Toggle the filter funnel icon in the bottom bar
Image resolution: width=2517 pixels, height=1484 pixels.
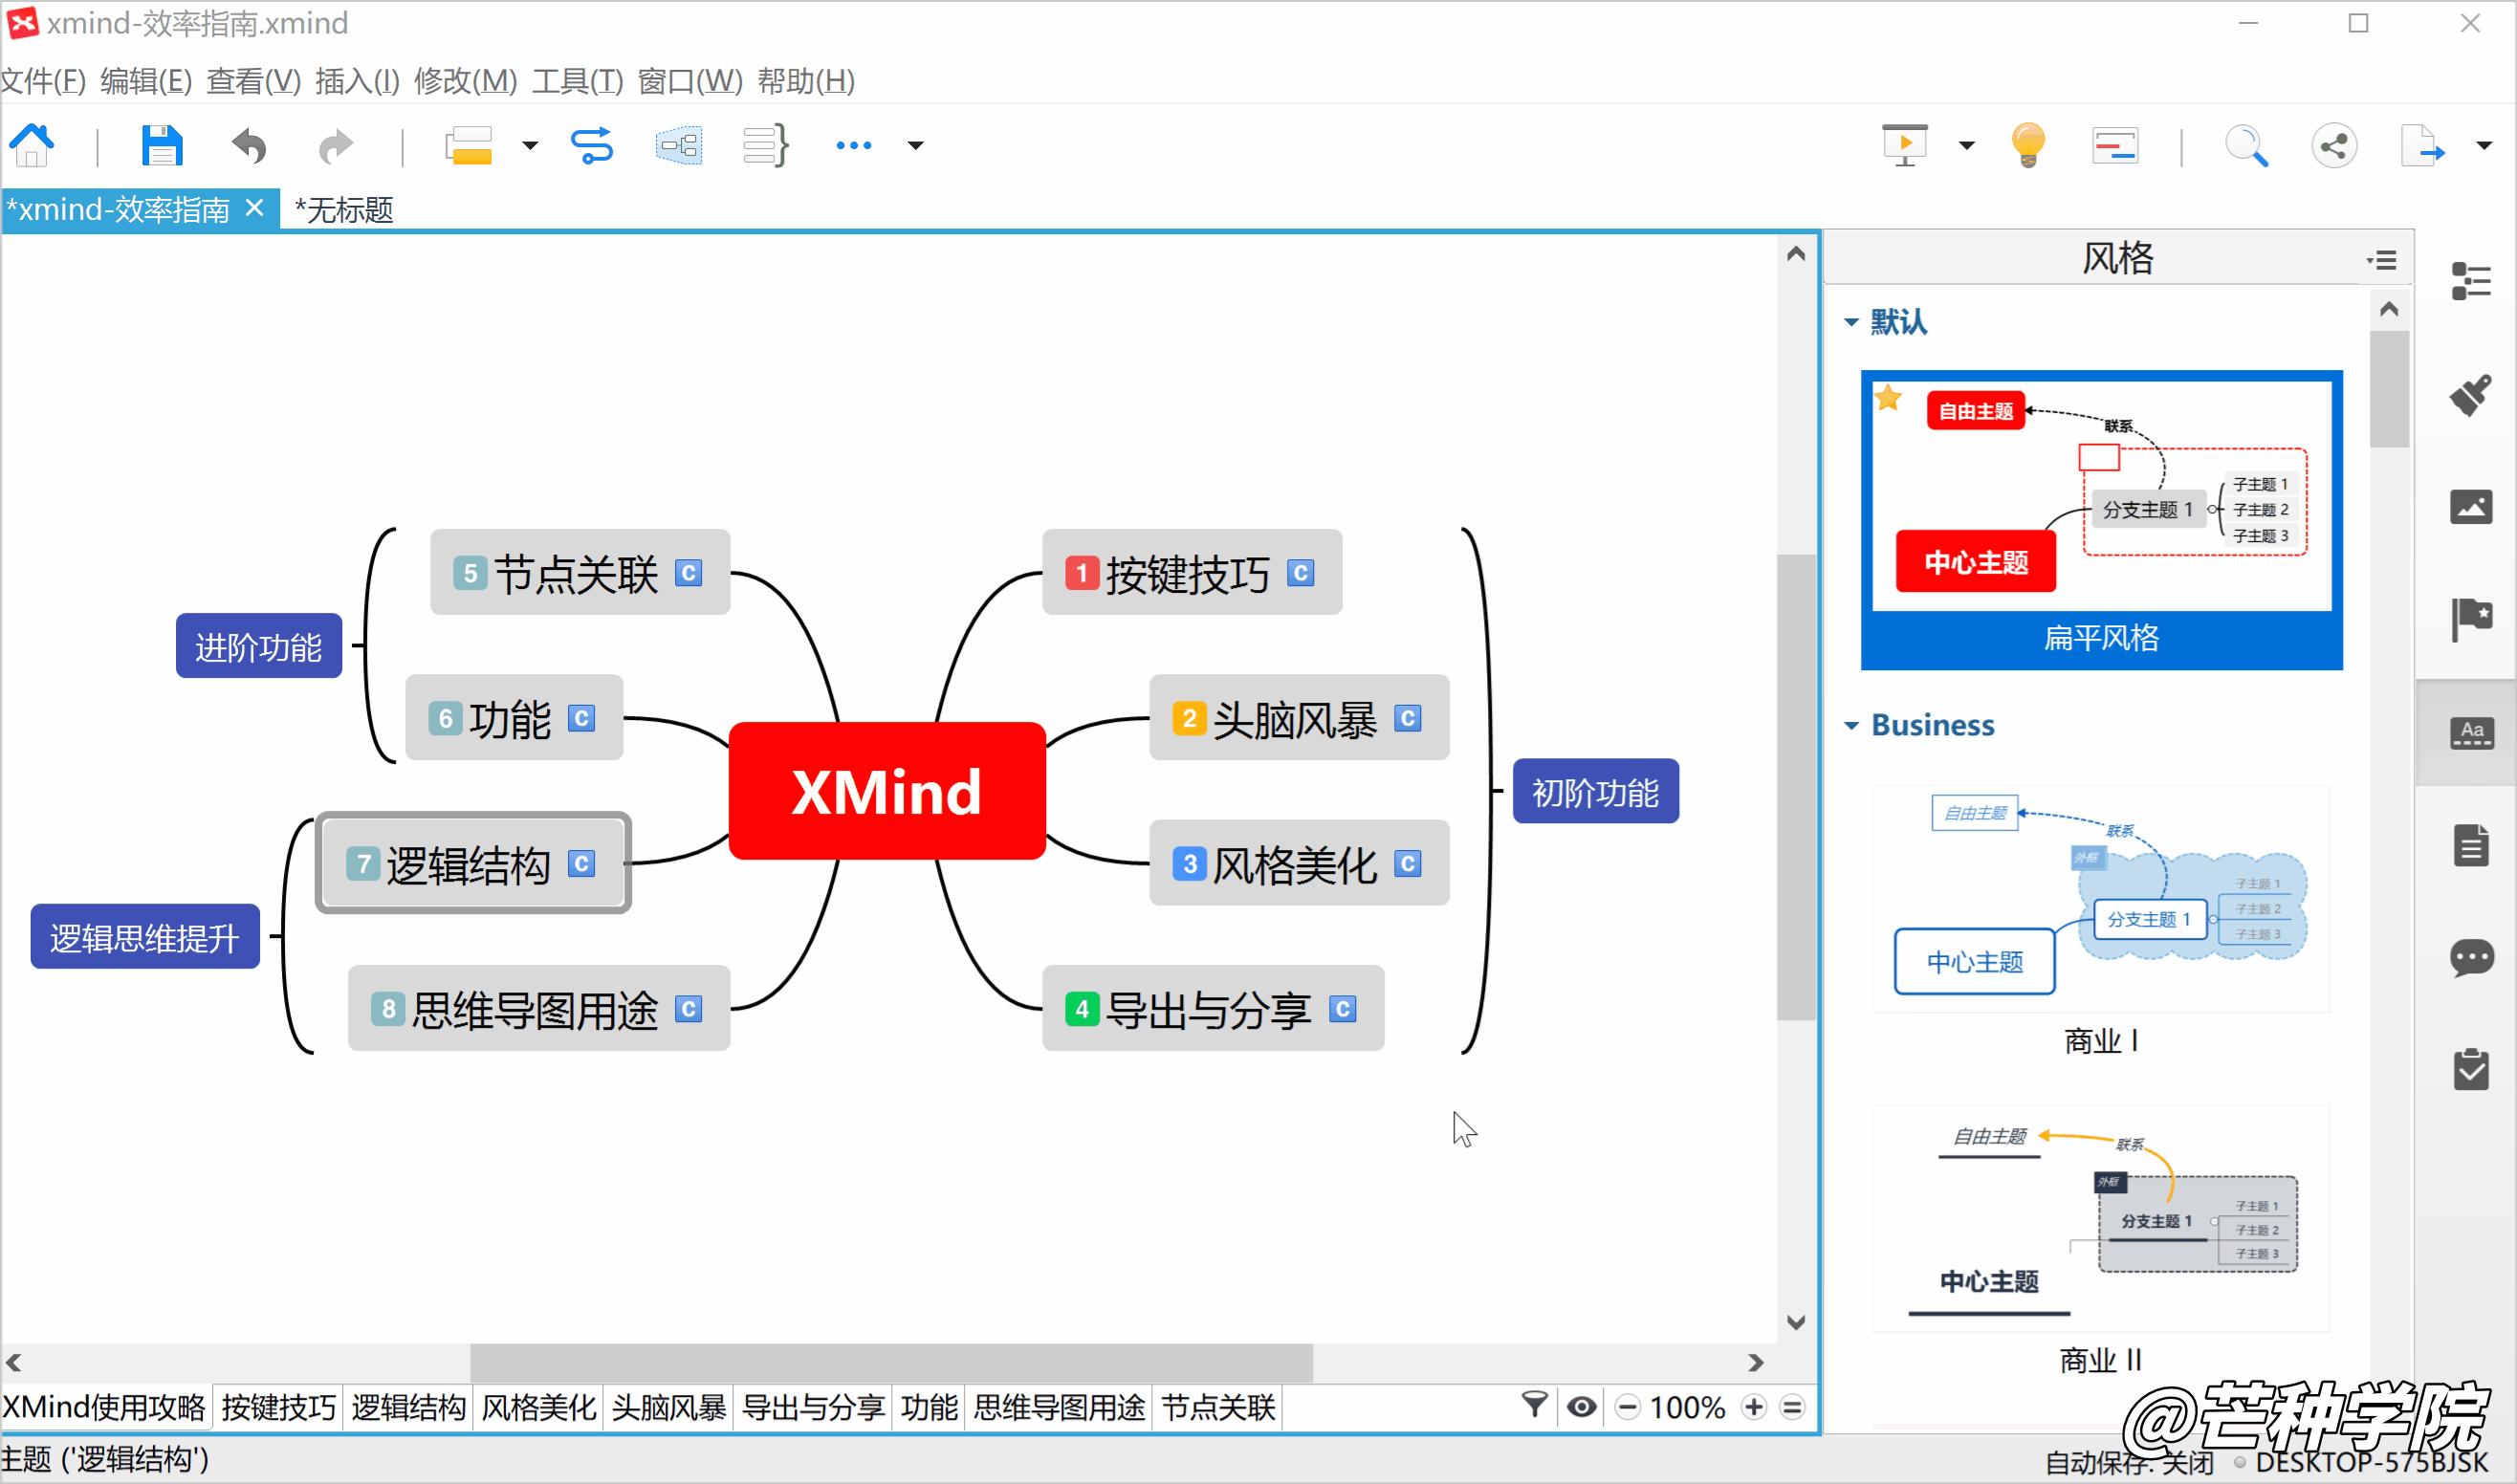(x=1534, y=1405)
